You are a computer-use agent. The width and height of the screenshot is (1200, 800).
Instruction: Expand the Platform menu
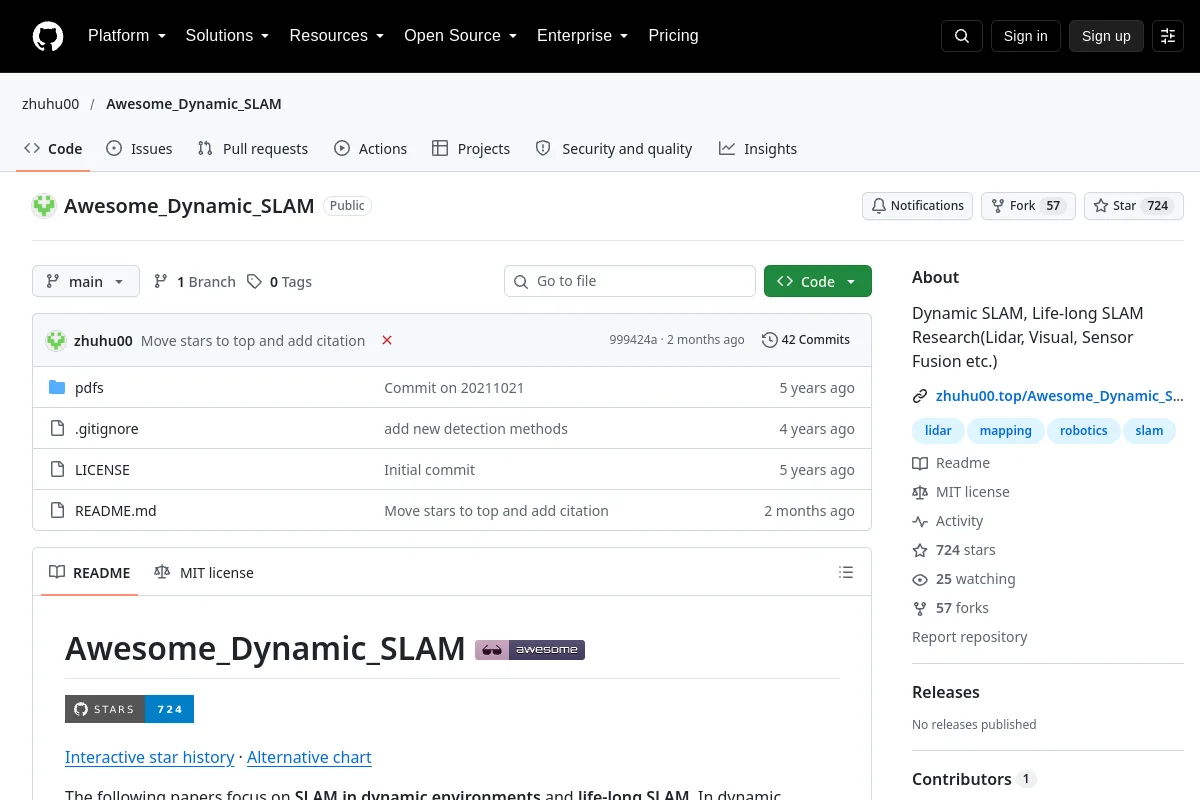pos(127,36)
